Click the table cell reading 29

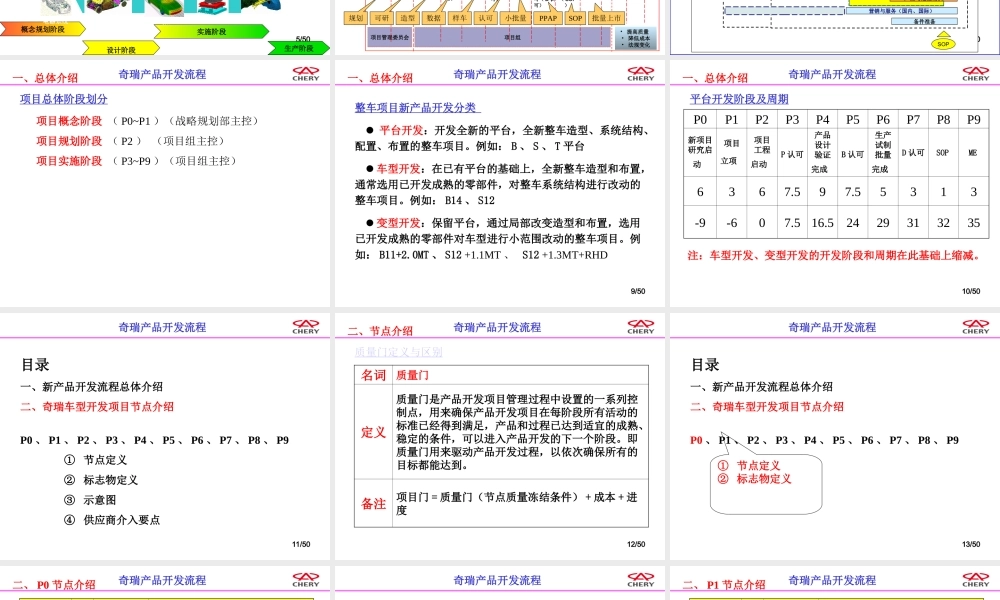(x=883, y=223)
